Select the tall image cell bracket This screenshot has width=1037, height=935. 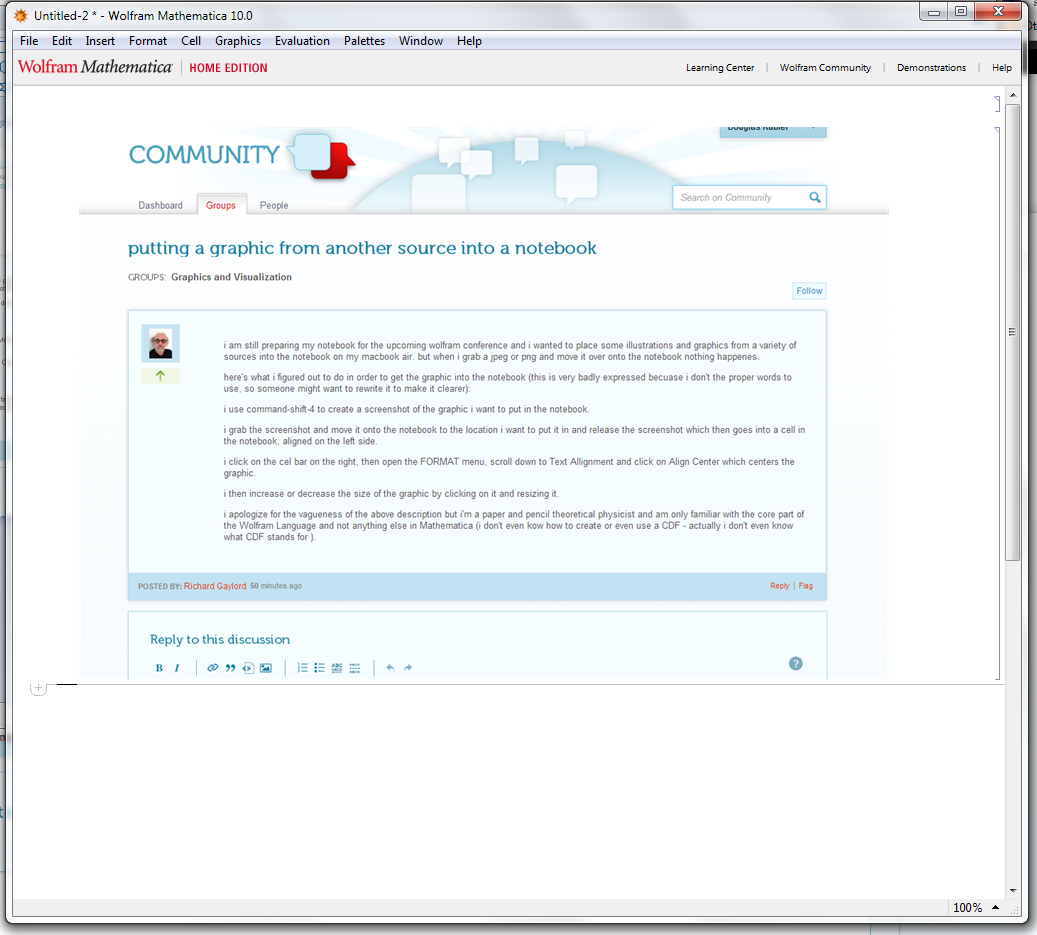pos(997,403)
